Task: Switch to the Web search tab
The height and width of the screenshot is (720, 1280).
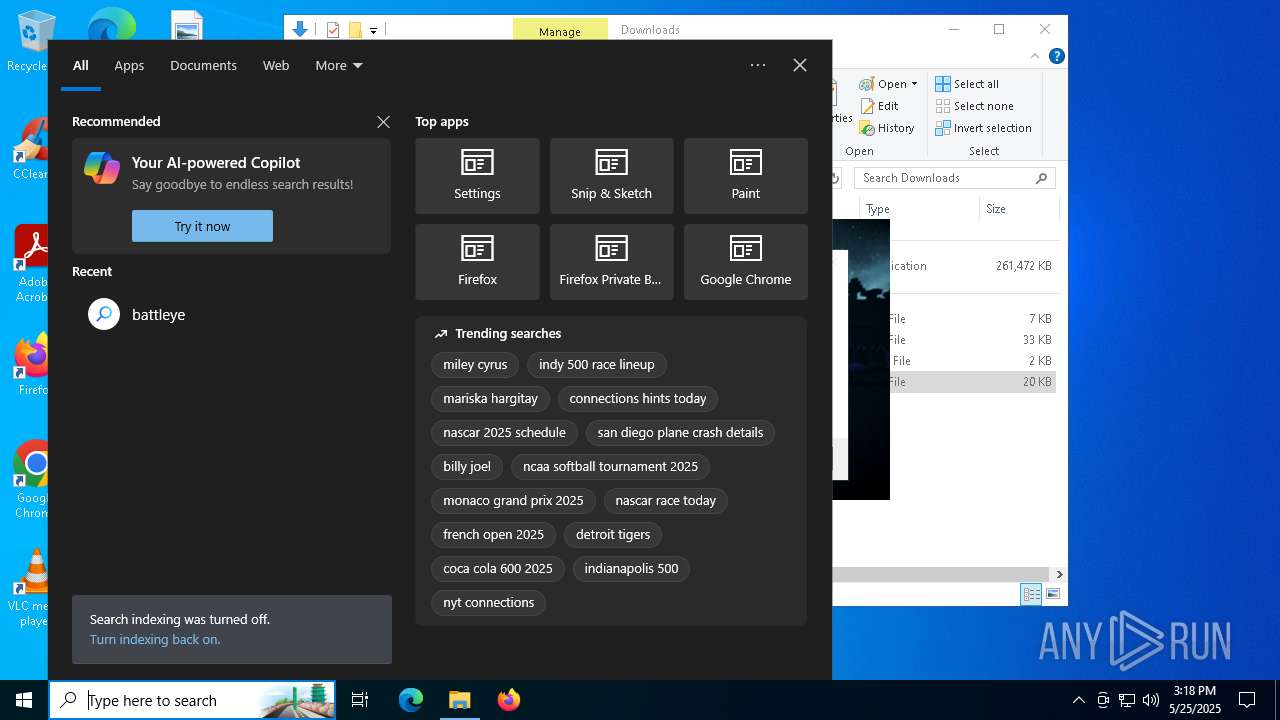Action: [276, 65]
